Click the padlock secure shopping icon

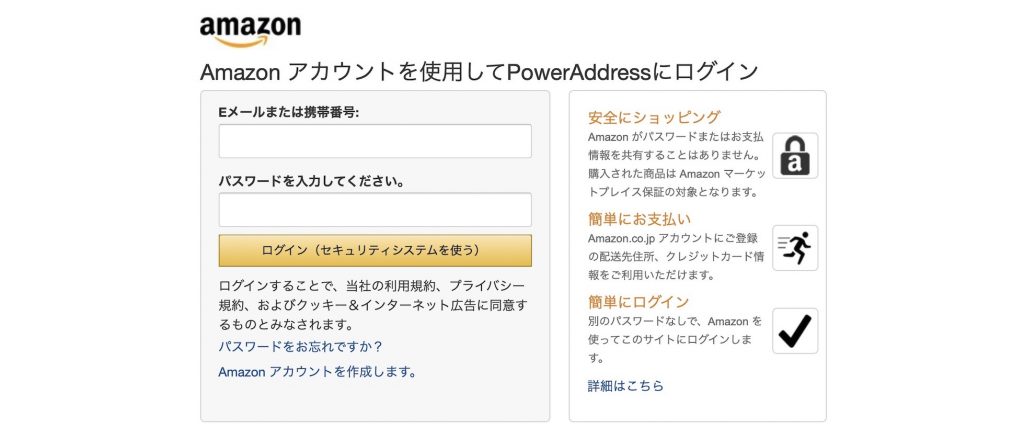pyautogui.click(x=795, y=155)
